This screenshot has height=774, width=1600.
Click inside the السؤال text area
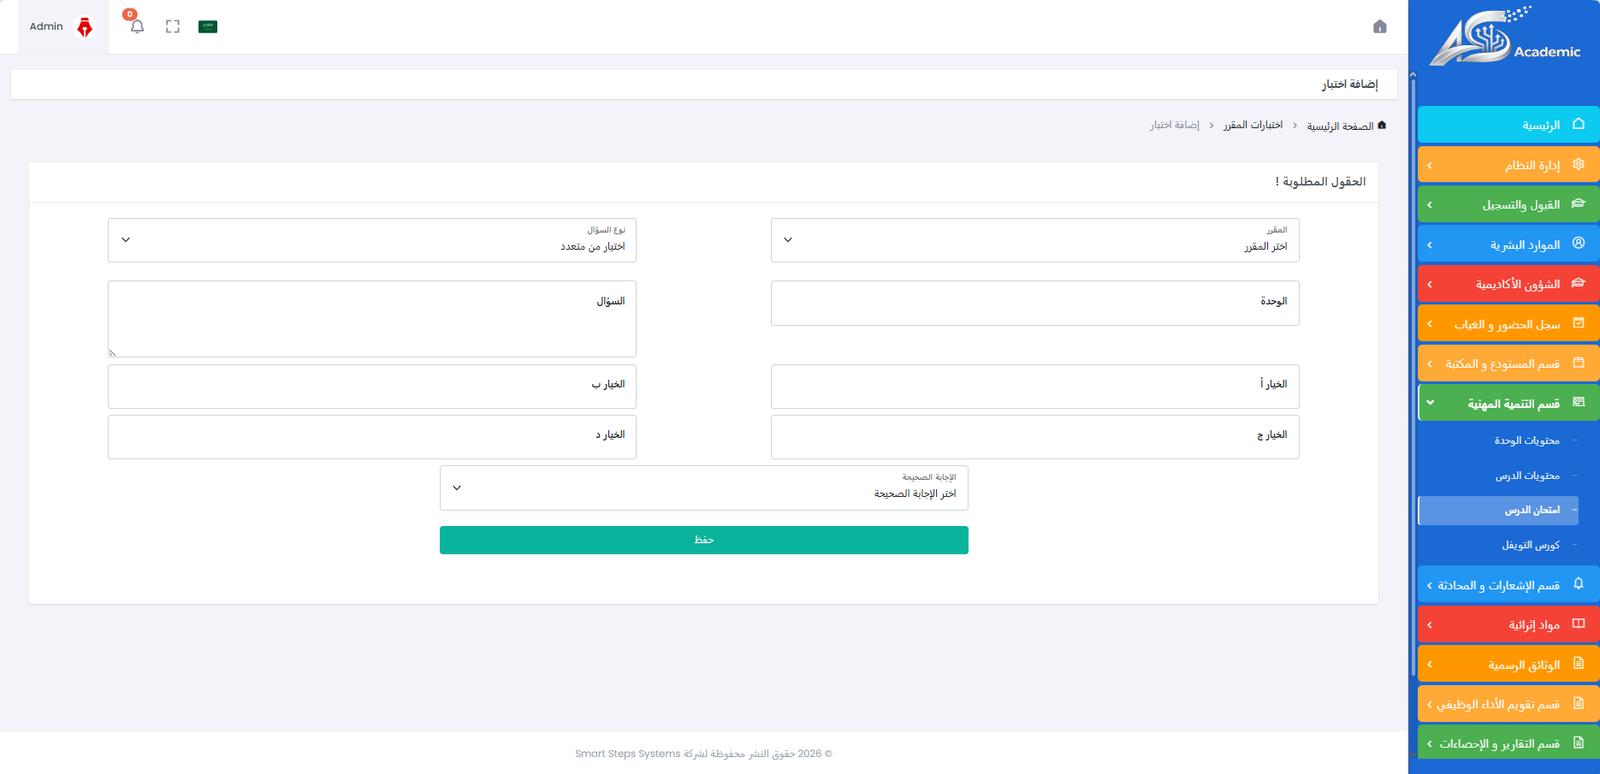(x=371, y=318)
